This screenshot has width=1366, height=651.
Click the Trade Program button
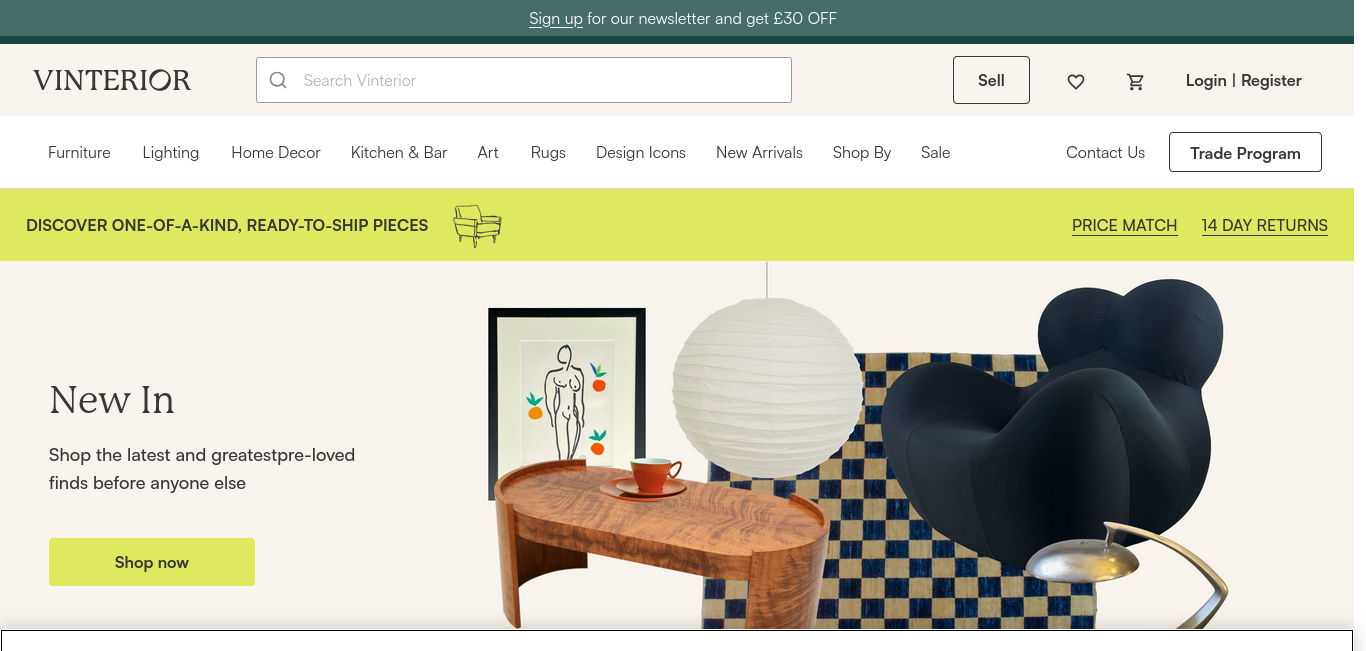coord(1245,152)
